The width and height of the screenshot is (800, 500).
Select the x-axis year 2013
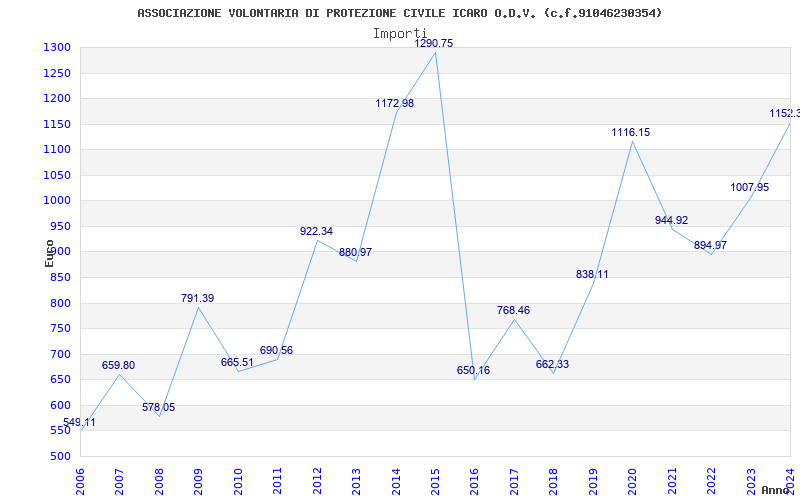pos(356,481)
